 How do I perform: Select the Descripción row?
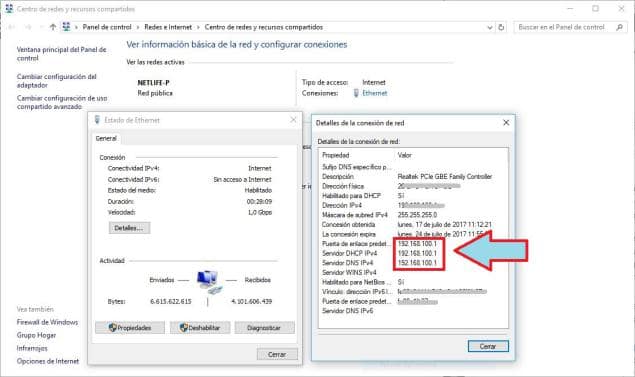[x=413, y=177]
